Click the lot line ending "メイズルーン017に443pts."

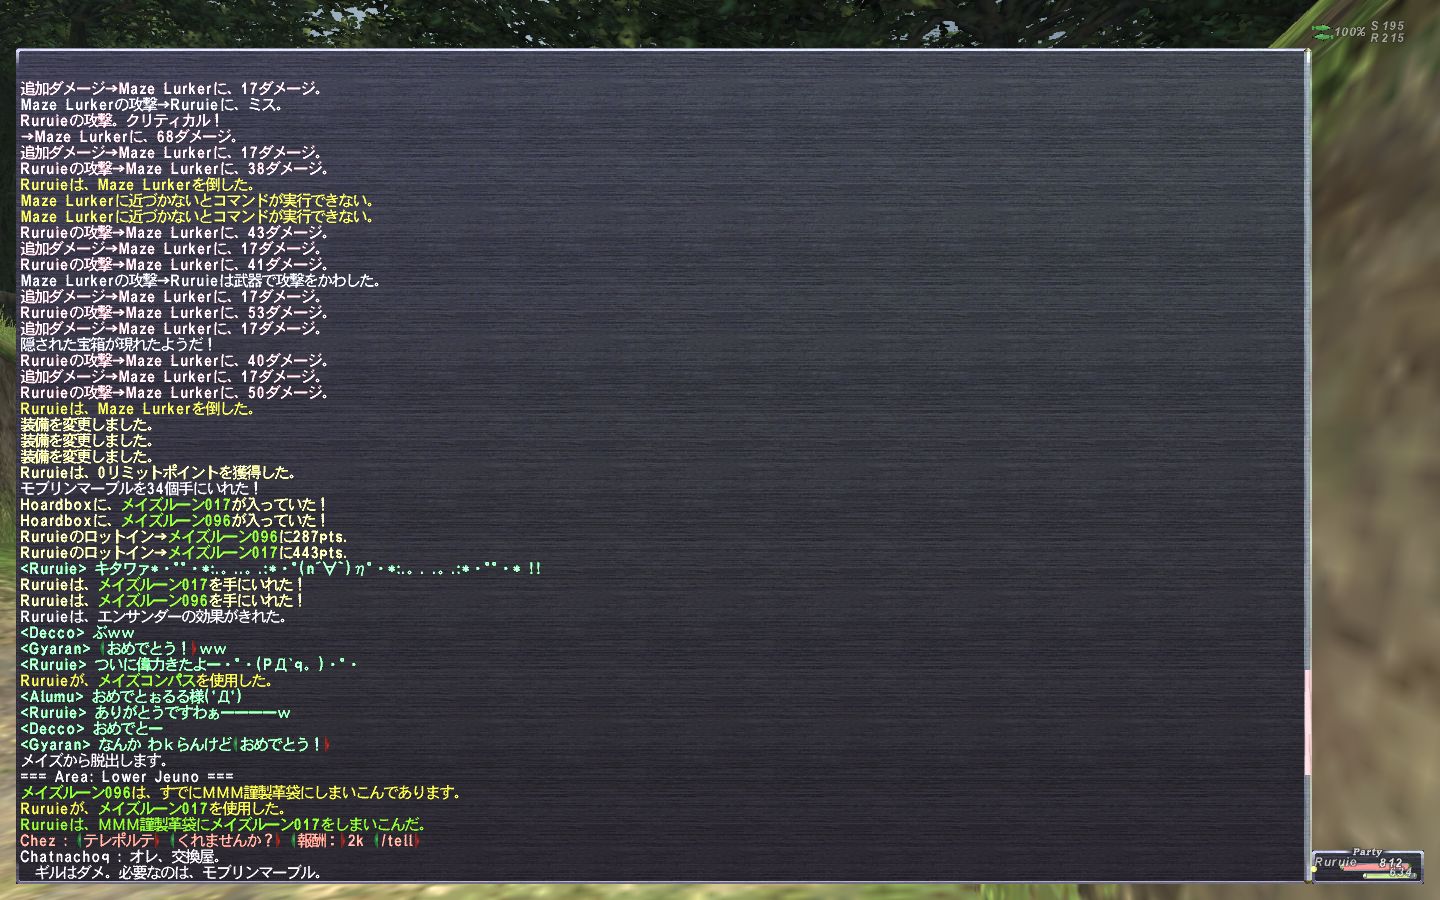pyautogui.click(x=184, y=552)
